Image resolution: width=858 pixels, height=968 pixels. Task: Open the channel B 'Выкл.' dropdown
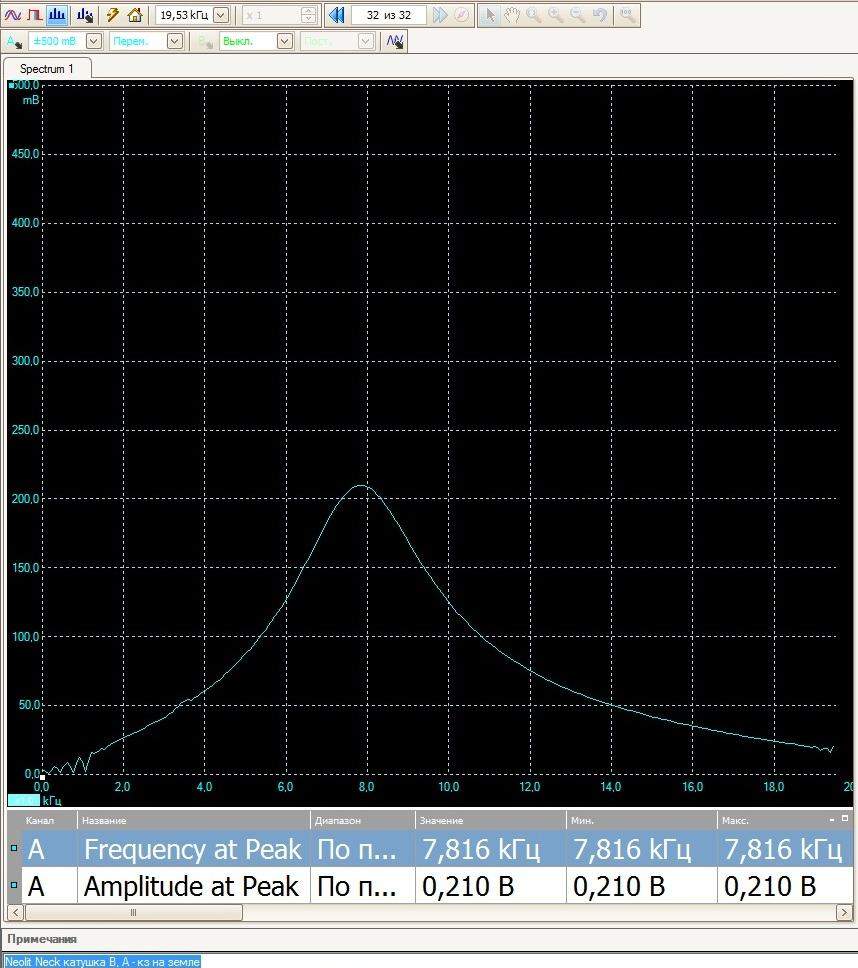(x=284, y=41)
